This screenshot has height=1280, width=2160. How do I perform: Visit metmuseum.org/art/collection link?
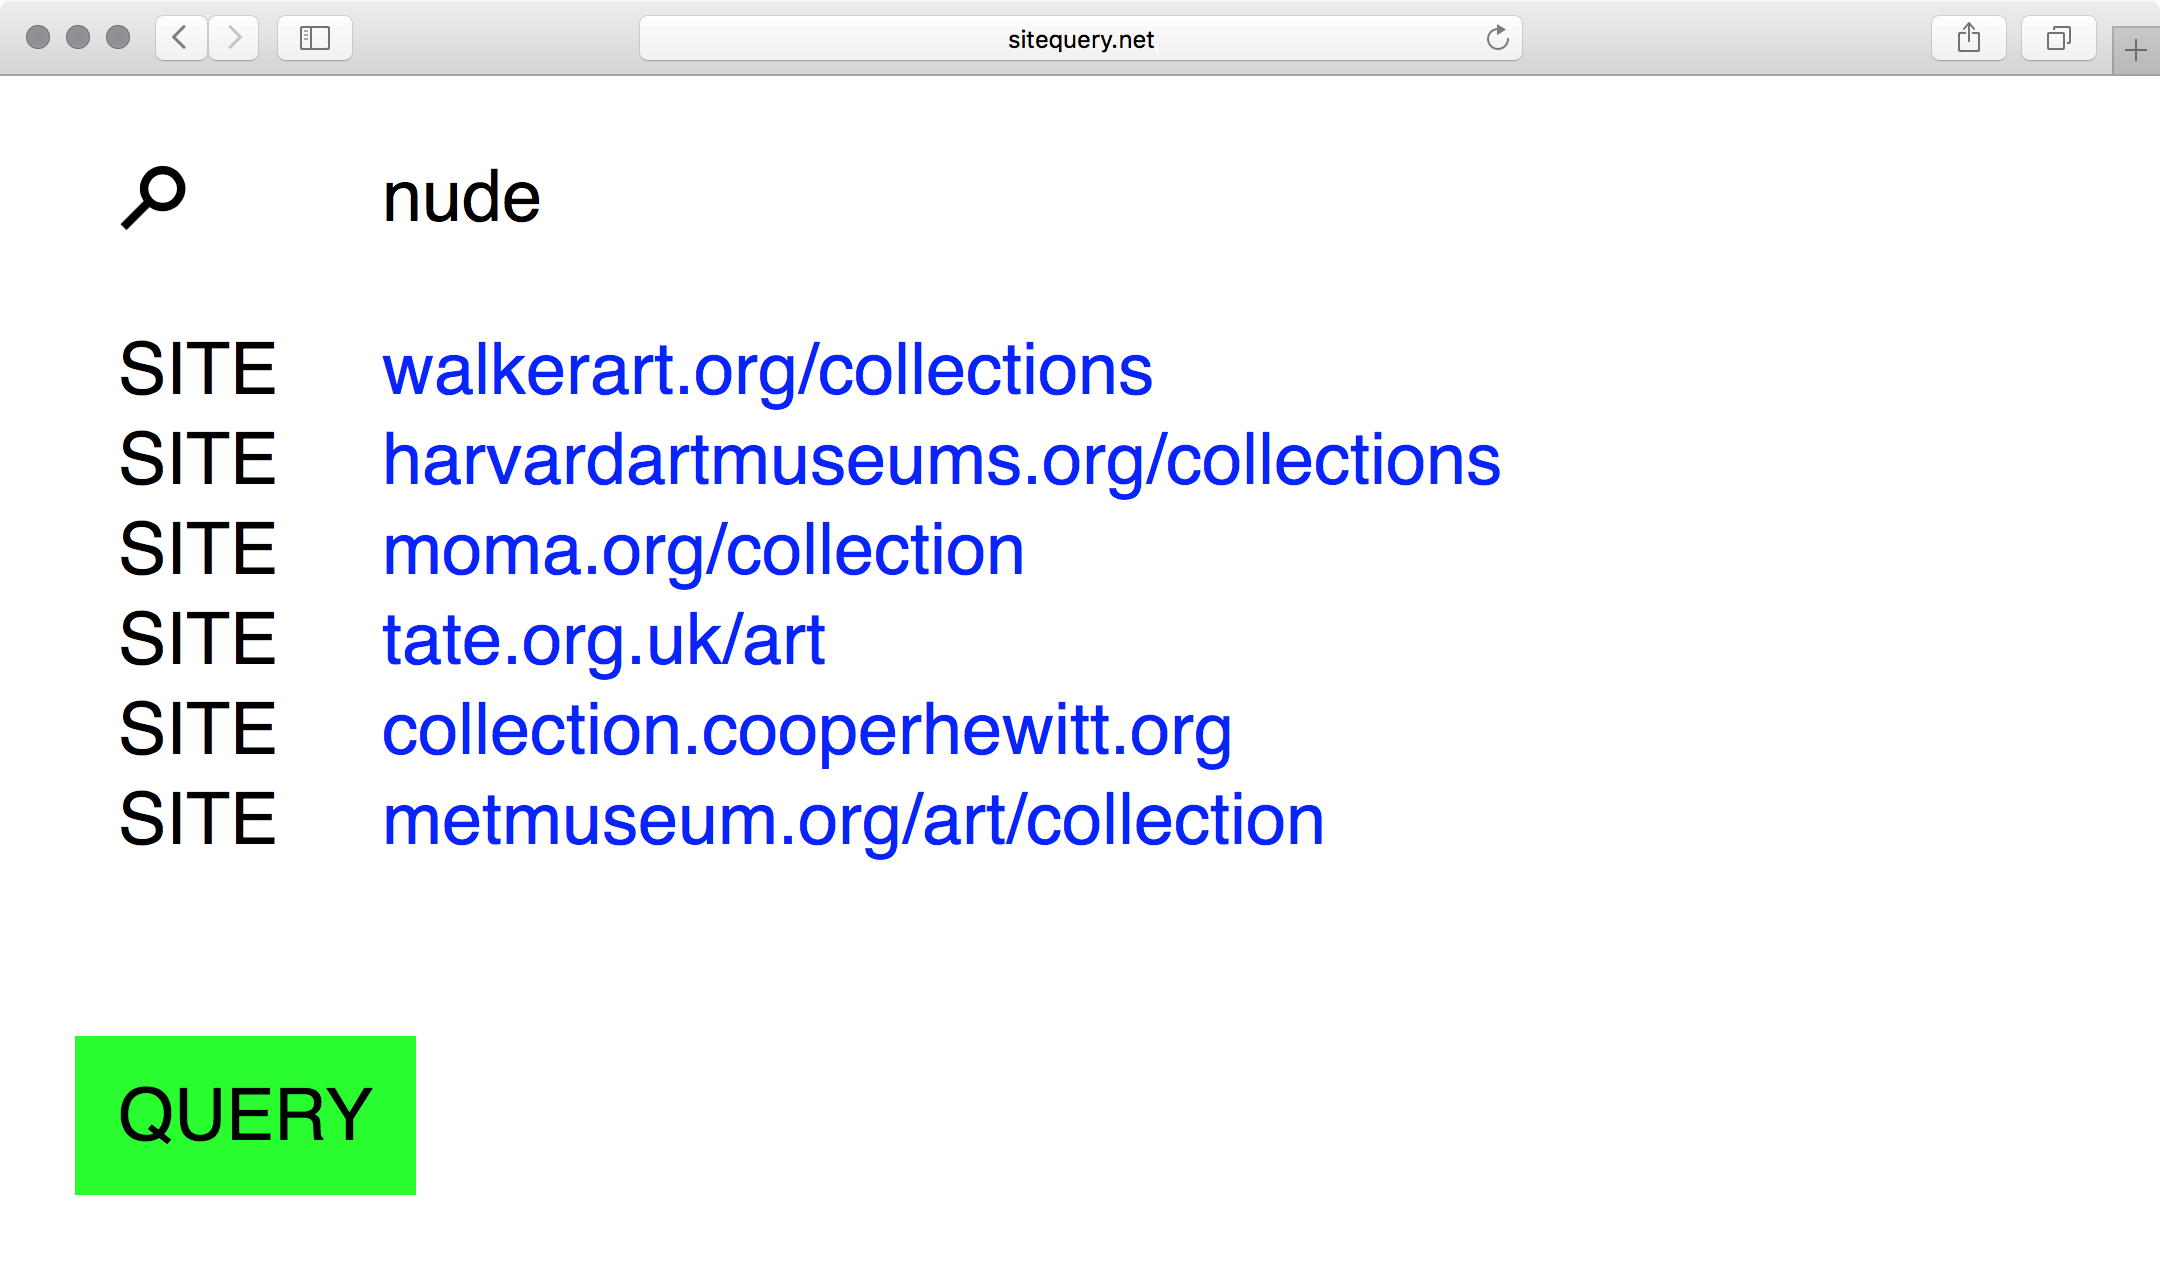853,820
